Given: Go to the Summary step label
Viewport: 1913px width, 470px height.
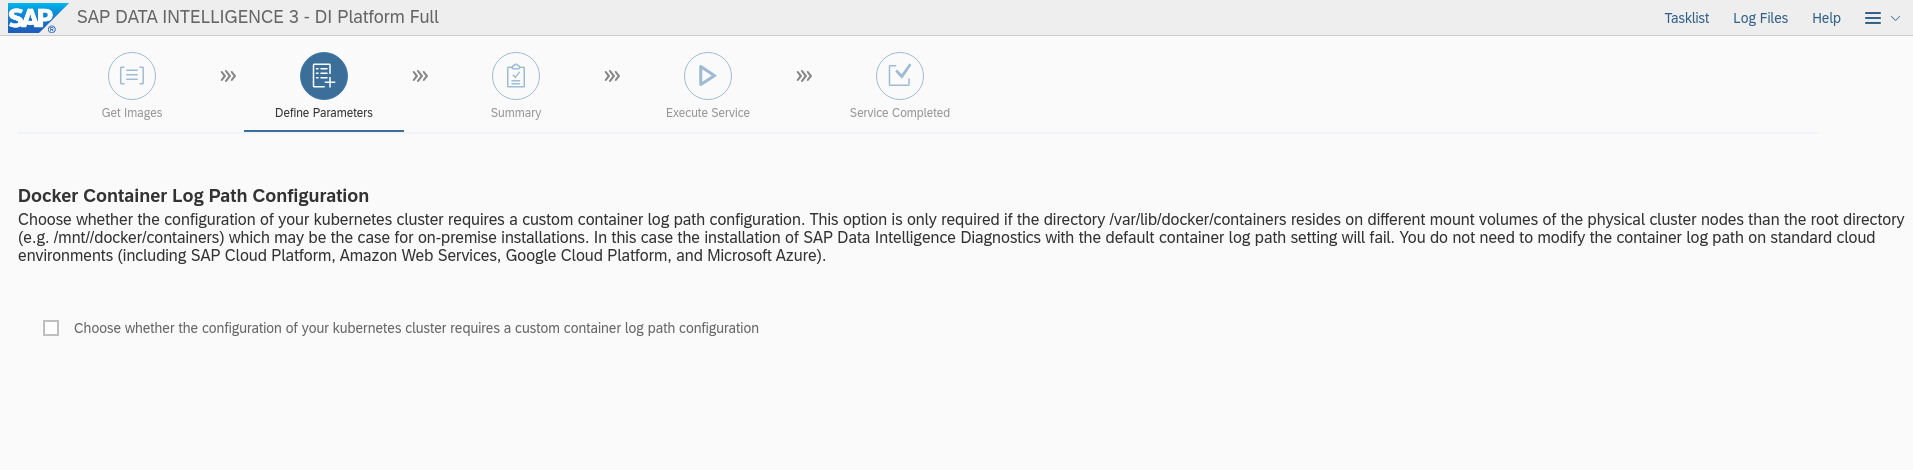Looking at the screenshot, I should [516, 113].
